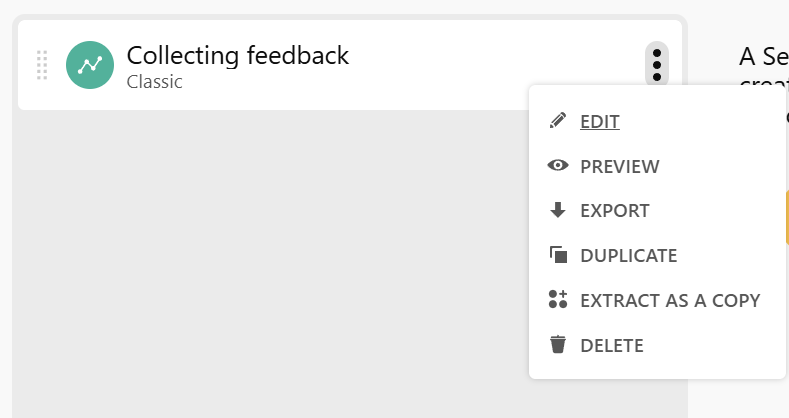789x418 pixels.
Task: Click the Classic subtitle label
Action: tap(155, 82)
